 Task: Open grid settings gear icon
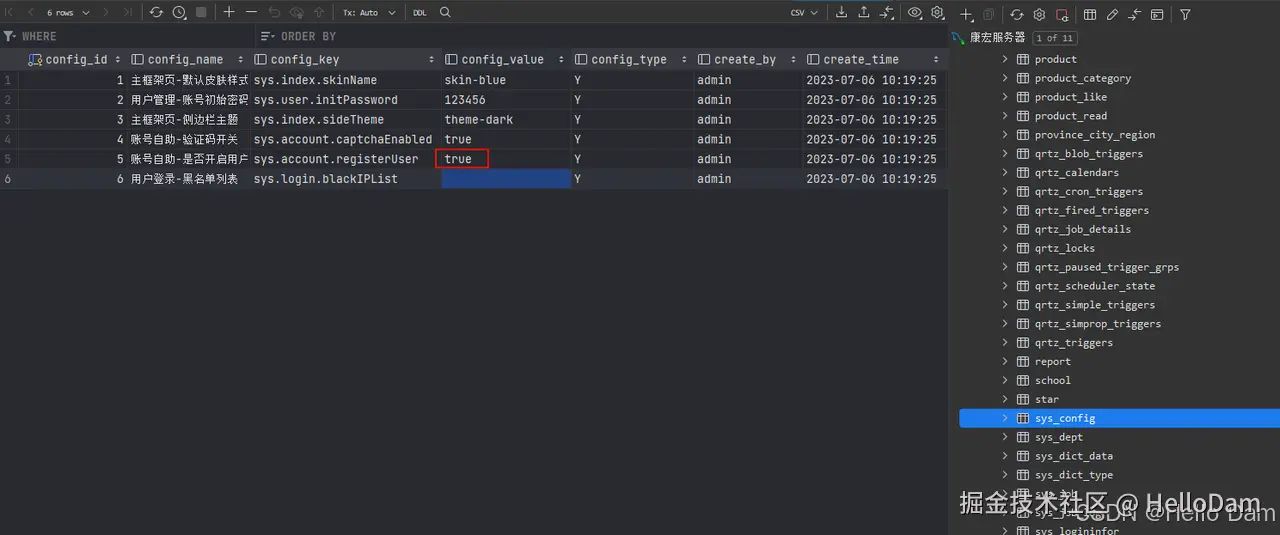(938, 13)
